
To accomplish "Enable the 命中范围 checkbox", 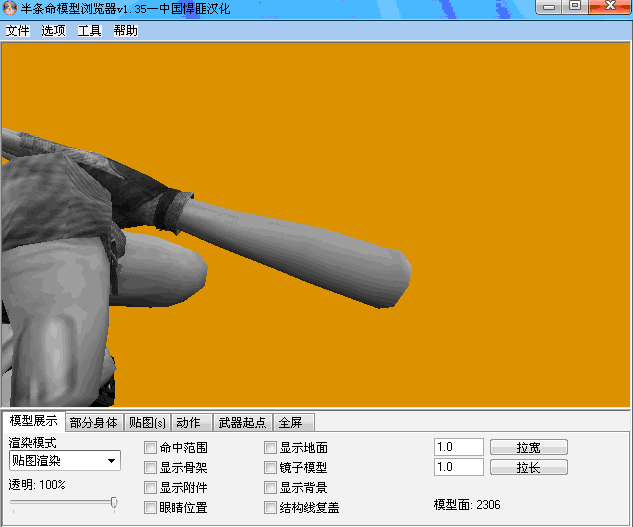I will [151, 448].
